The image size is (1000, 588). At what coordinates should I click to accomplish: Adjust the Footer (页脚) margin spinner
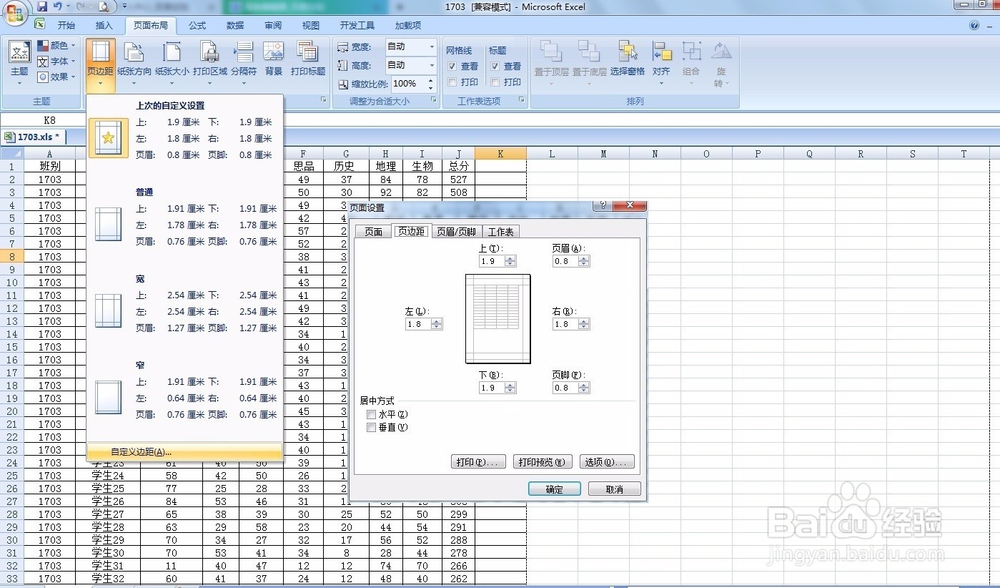[584, 388]
